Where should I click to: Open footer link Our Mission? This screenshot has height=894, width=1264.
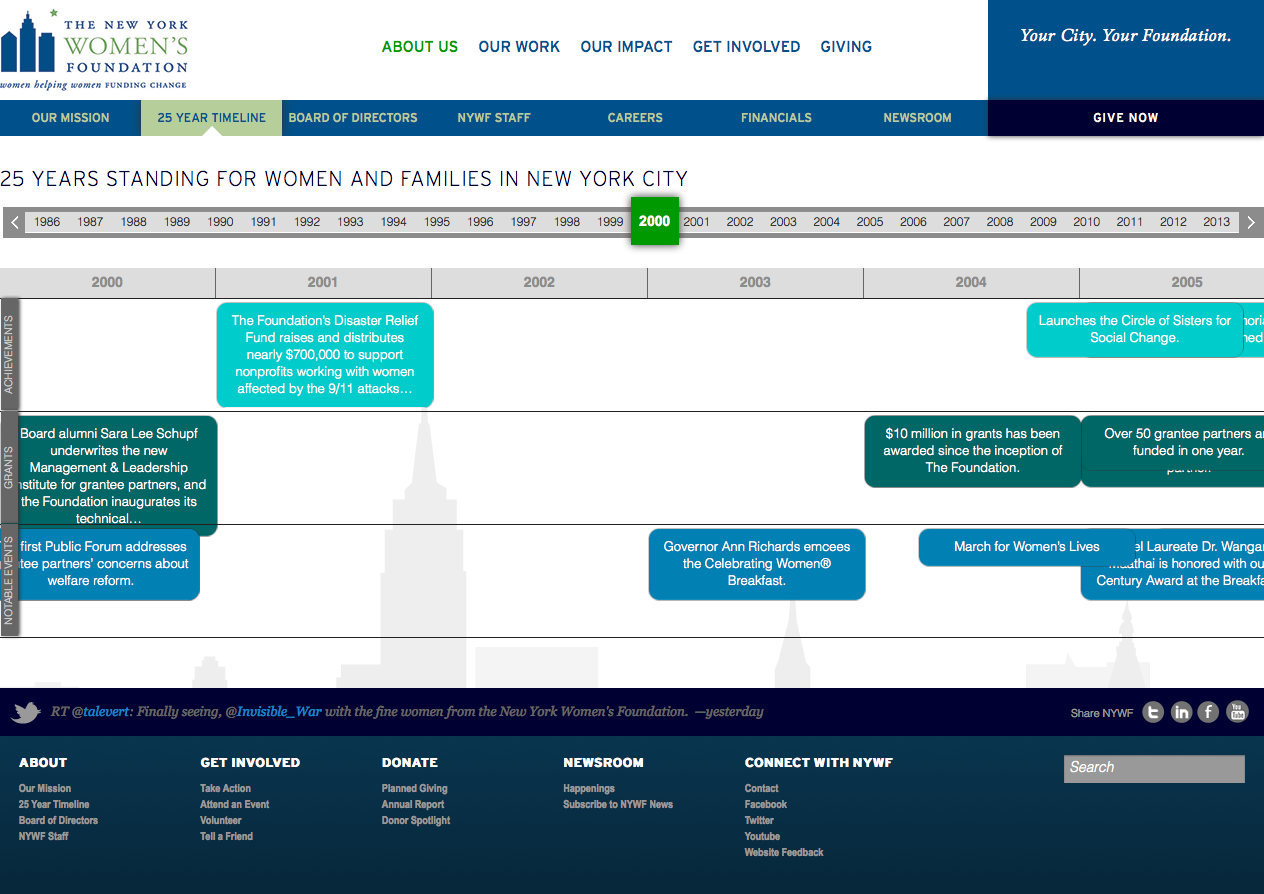click(x=45, y=788)
